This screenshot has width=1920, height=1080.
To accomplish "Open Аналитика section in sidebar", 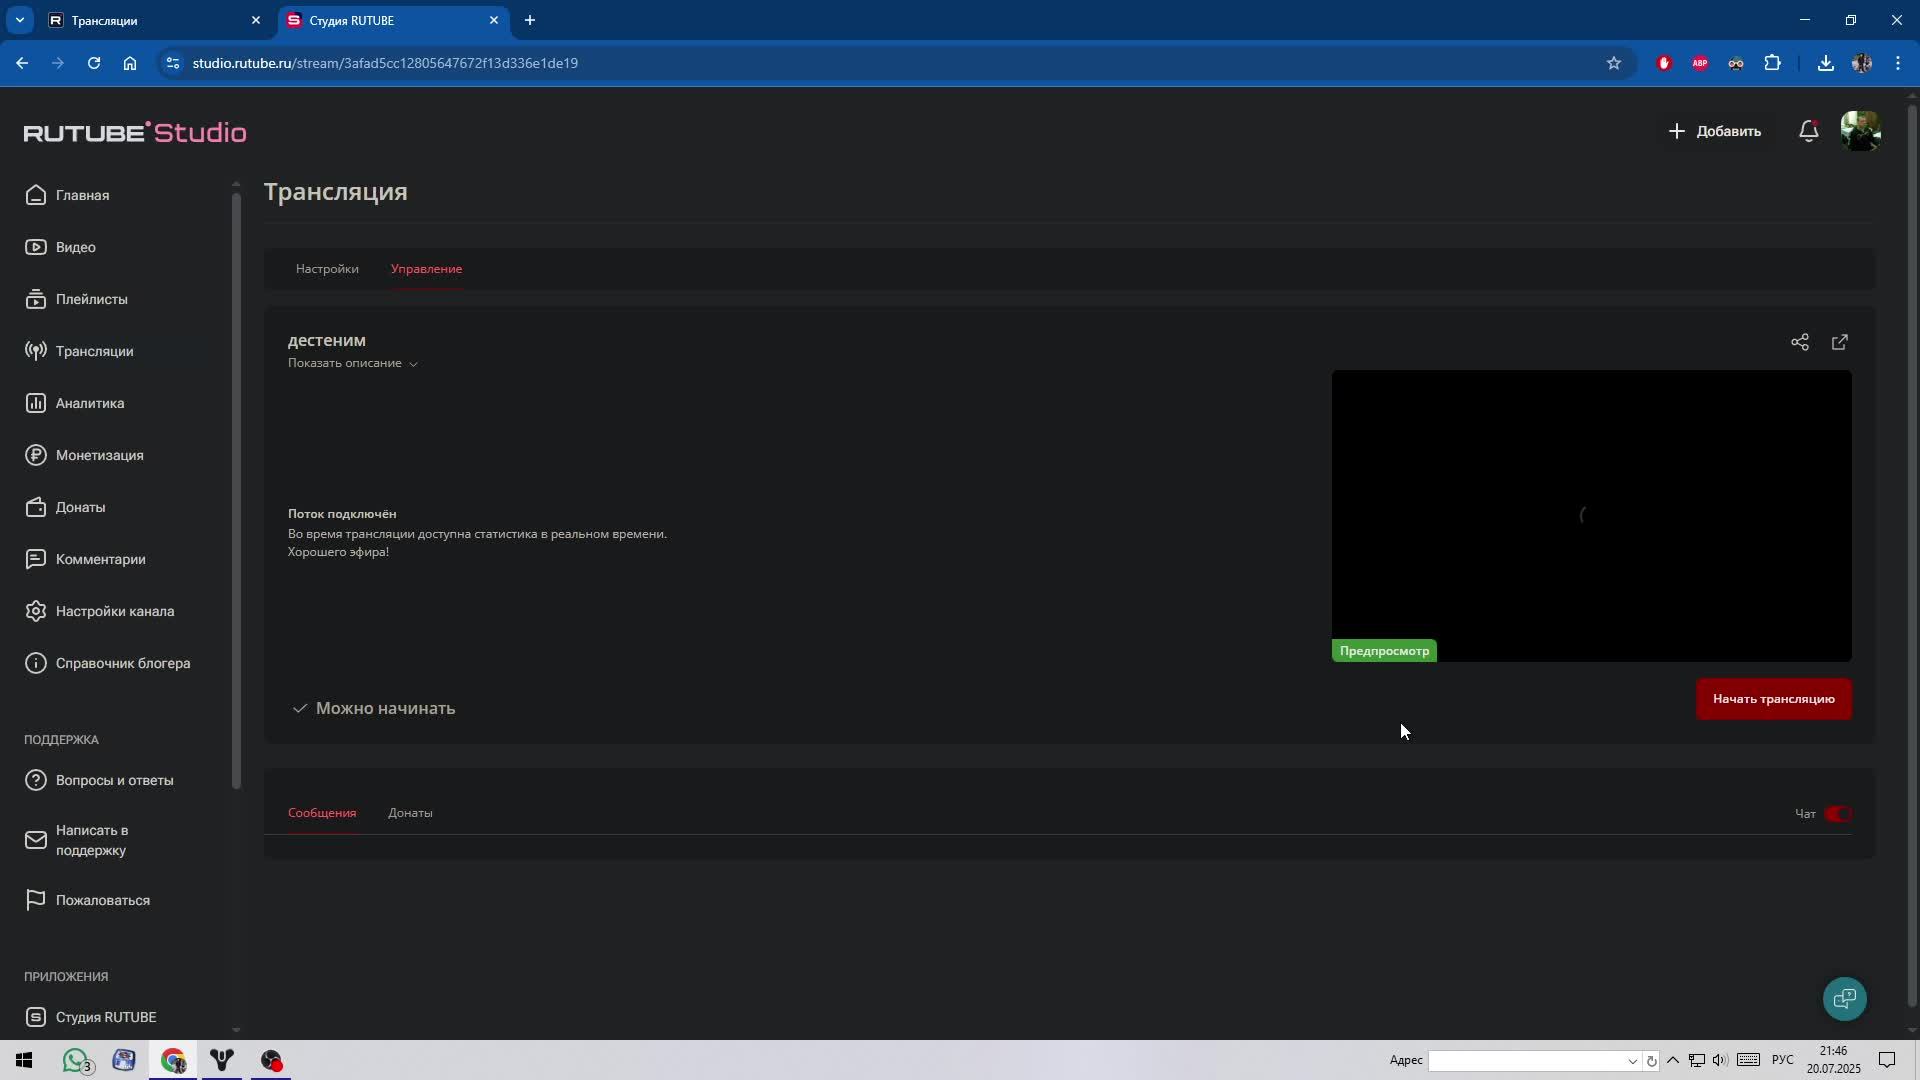I will tap(89, 403).
